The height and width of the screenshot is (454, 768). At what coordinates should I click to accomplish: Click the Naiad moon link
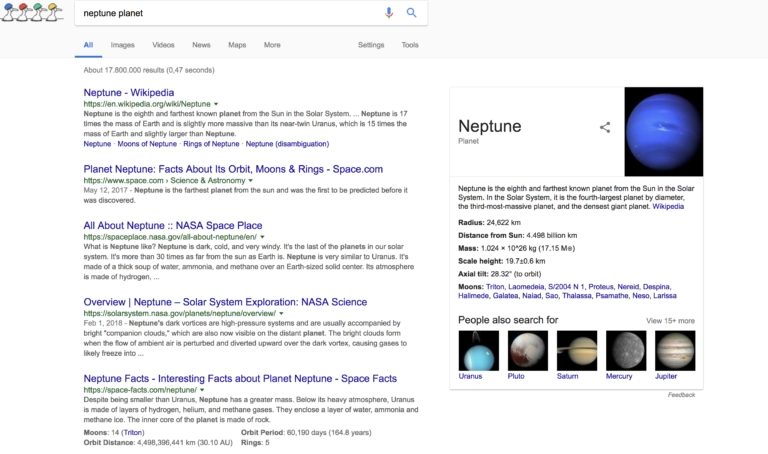tap(531, 296)
